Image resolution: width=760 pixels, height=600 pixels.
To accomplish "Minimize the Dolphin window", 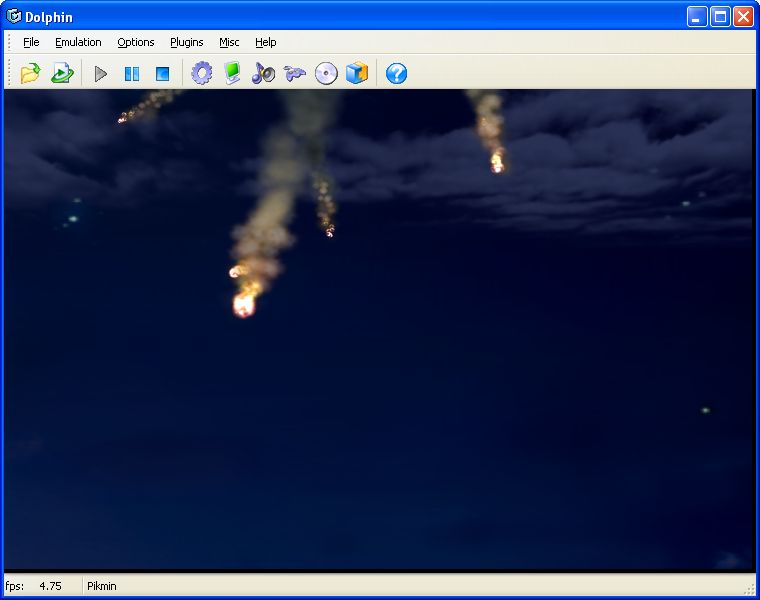I will pyautogui.click(x=697, y=17).
